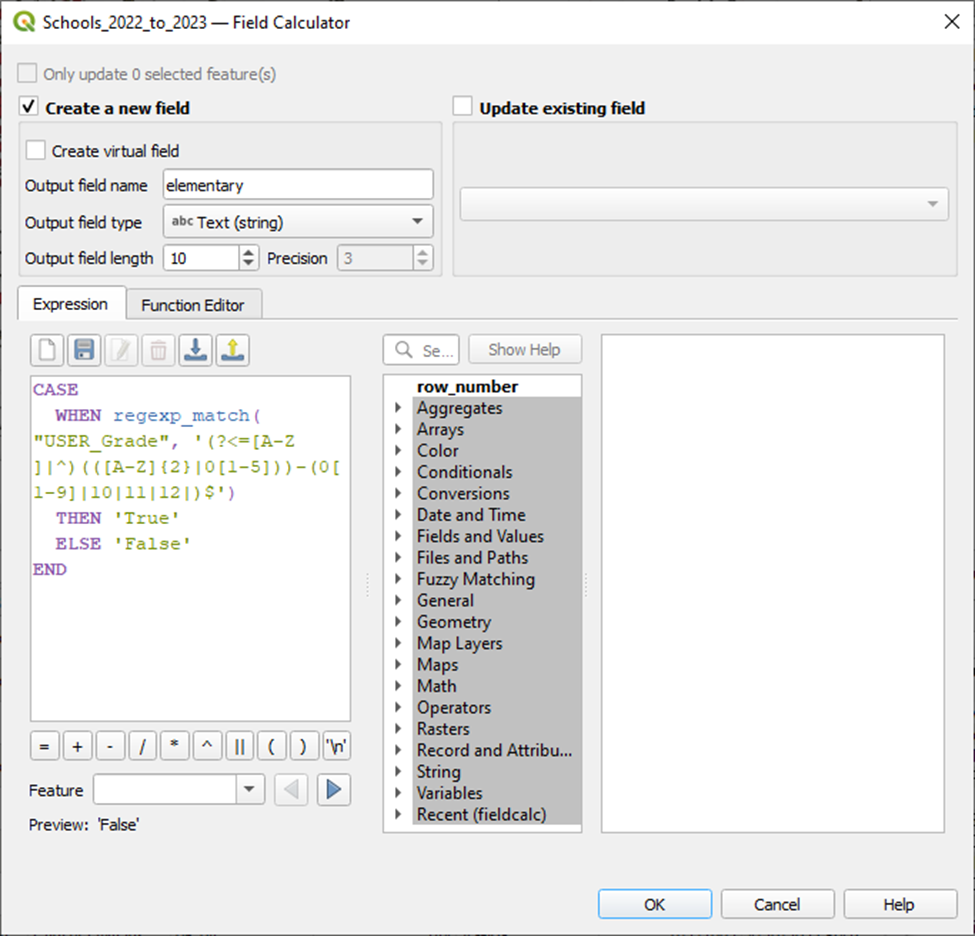The width and height of the screenshot is (975, 936).
Task: Click the Show Help button
Action: [x=524, y=350]
